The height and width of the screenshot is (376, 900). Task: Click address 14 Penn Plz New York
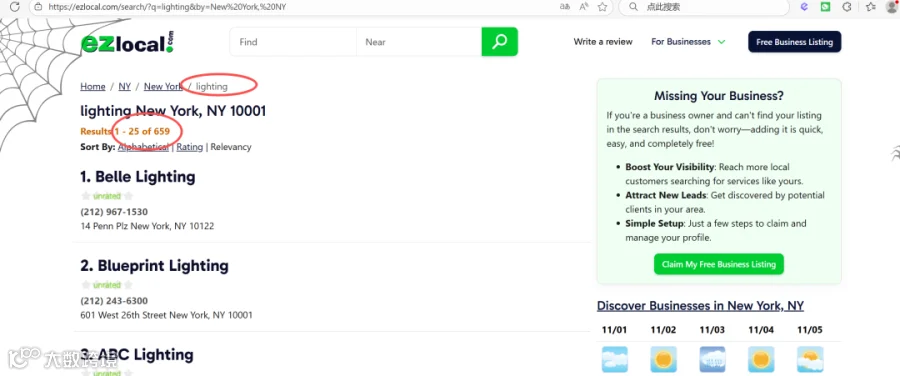[147, 226]
